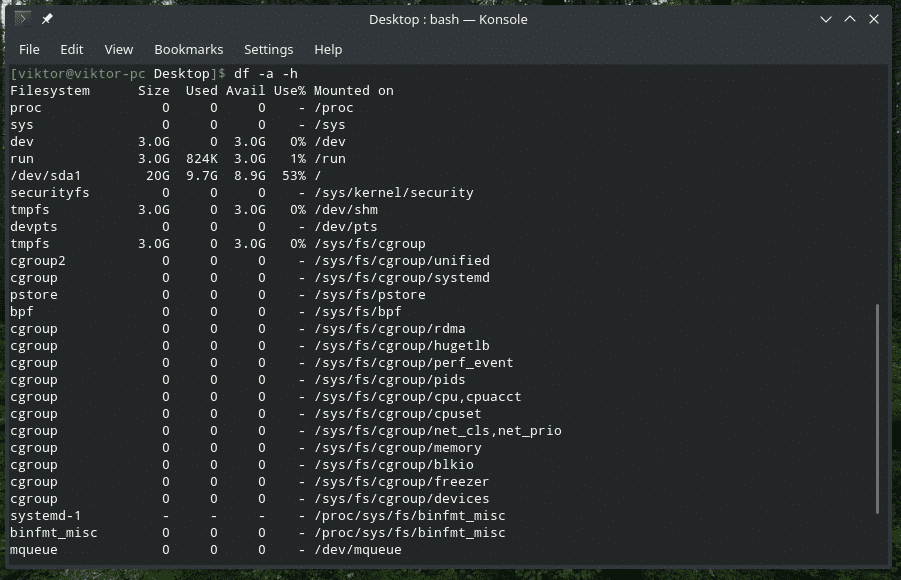The height and width of the screenshot is (580, 901).
Task: Maximize the Konsole window
Action: tap(850, 19)
